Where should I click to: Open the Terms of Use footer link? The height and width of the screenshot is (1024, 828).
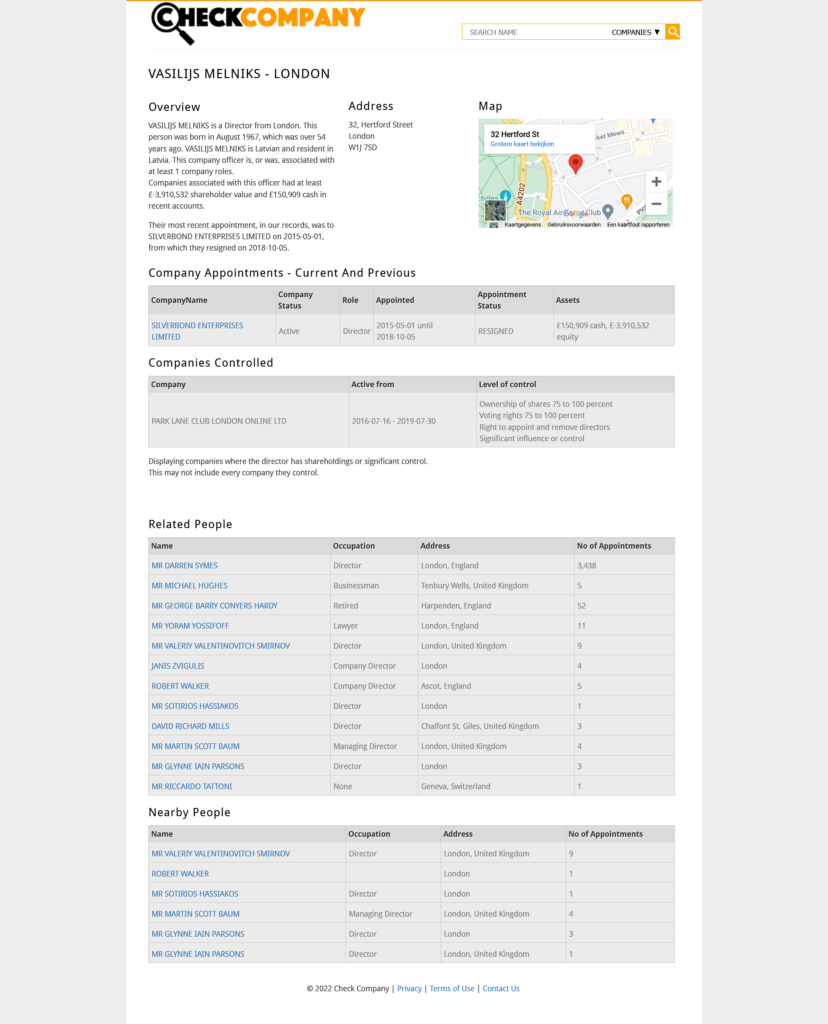click(x=452, y=989)
